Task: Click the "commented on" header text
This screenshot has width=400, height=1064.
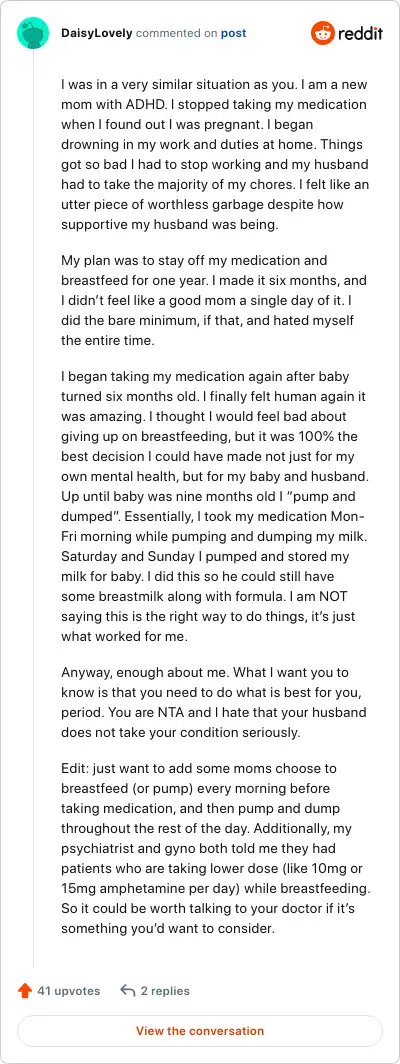Action: [177, 33]
